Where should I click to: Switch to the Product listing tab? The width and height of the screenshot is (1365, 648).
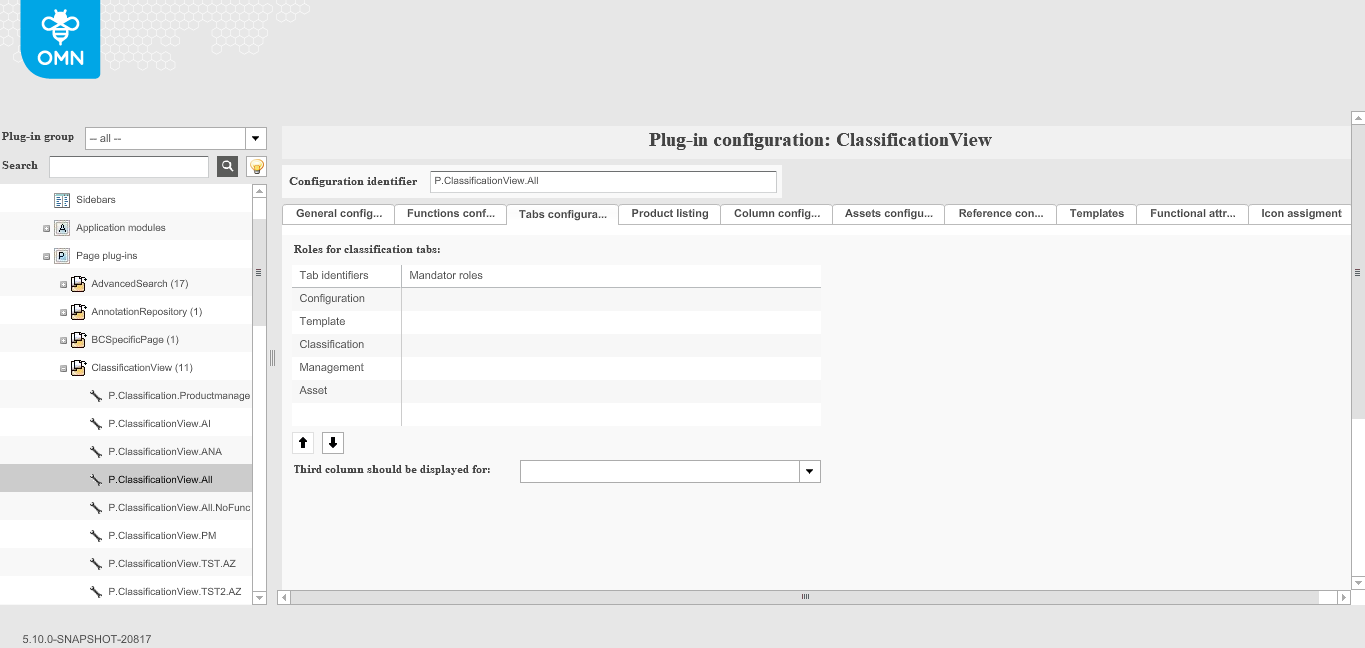pos(668,213)
